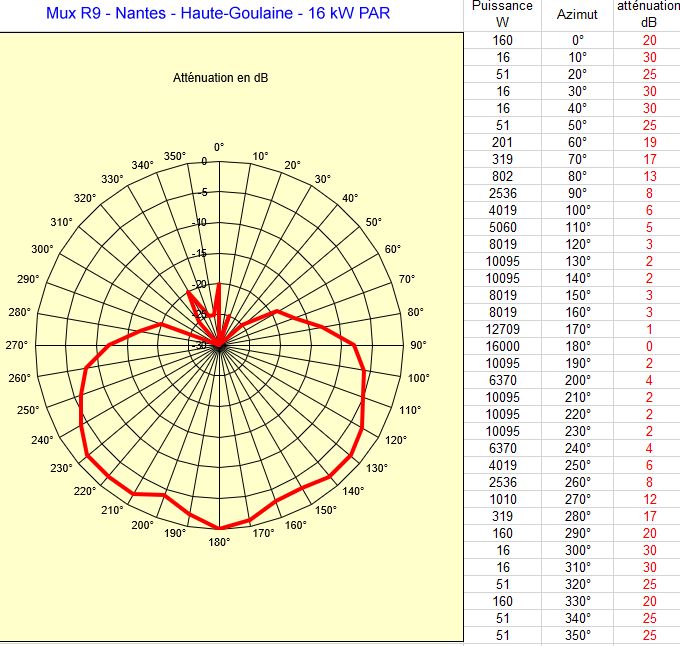Image resolution: width=680 pixels, height=646 pixels.
Task: Click the -10 radial axis label
Action: click(199, 223)
